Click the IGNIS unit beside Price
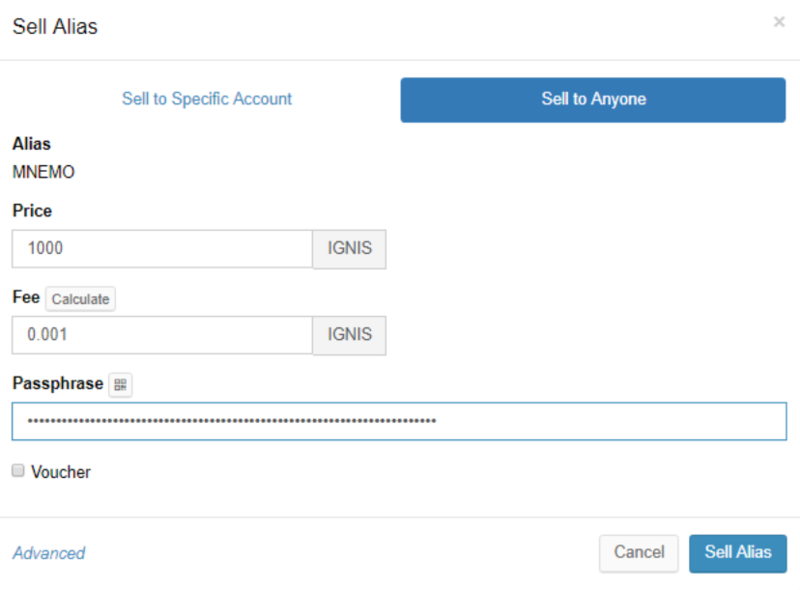 pyautogui.click(x=349, y=249)
